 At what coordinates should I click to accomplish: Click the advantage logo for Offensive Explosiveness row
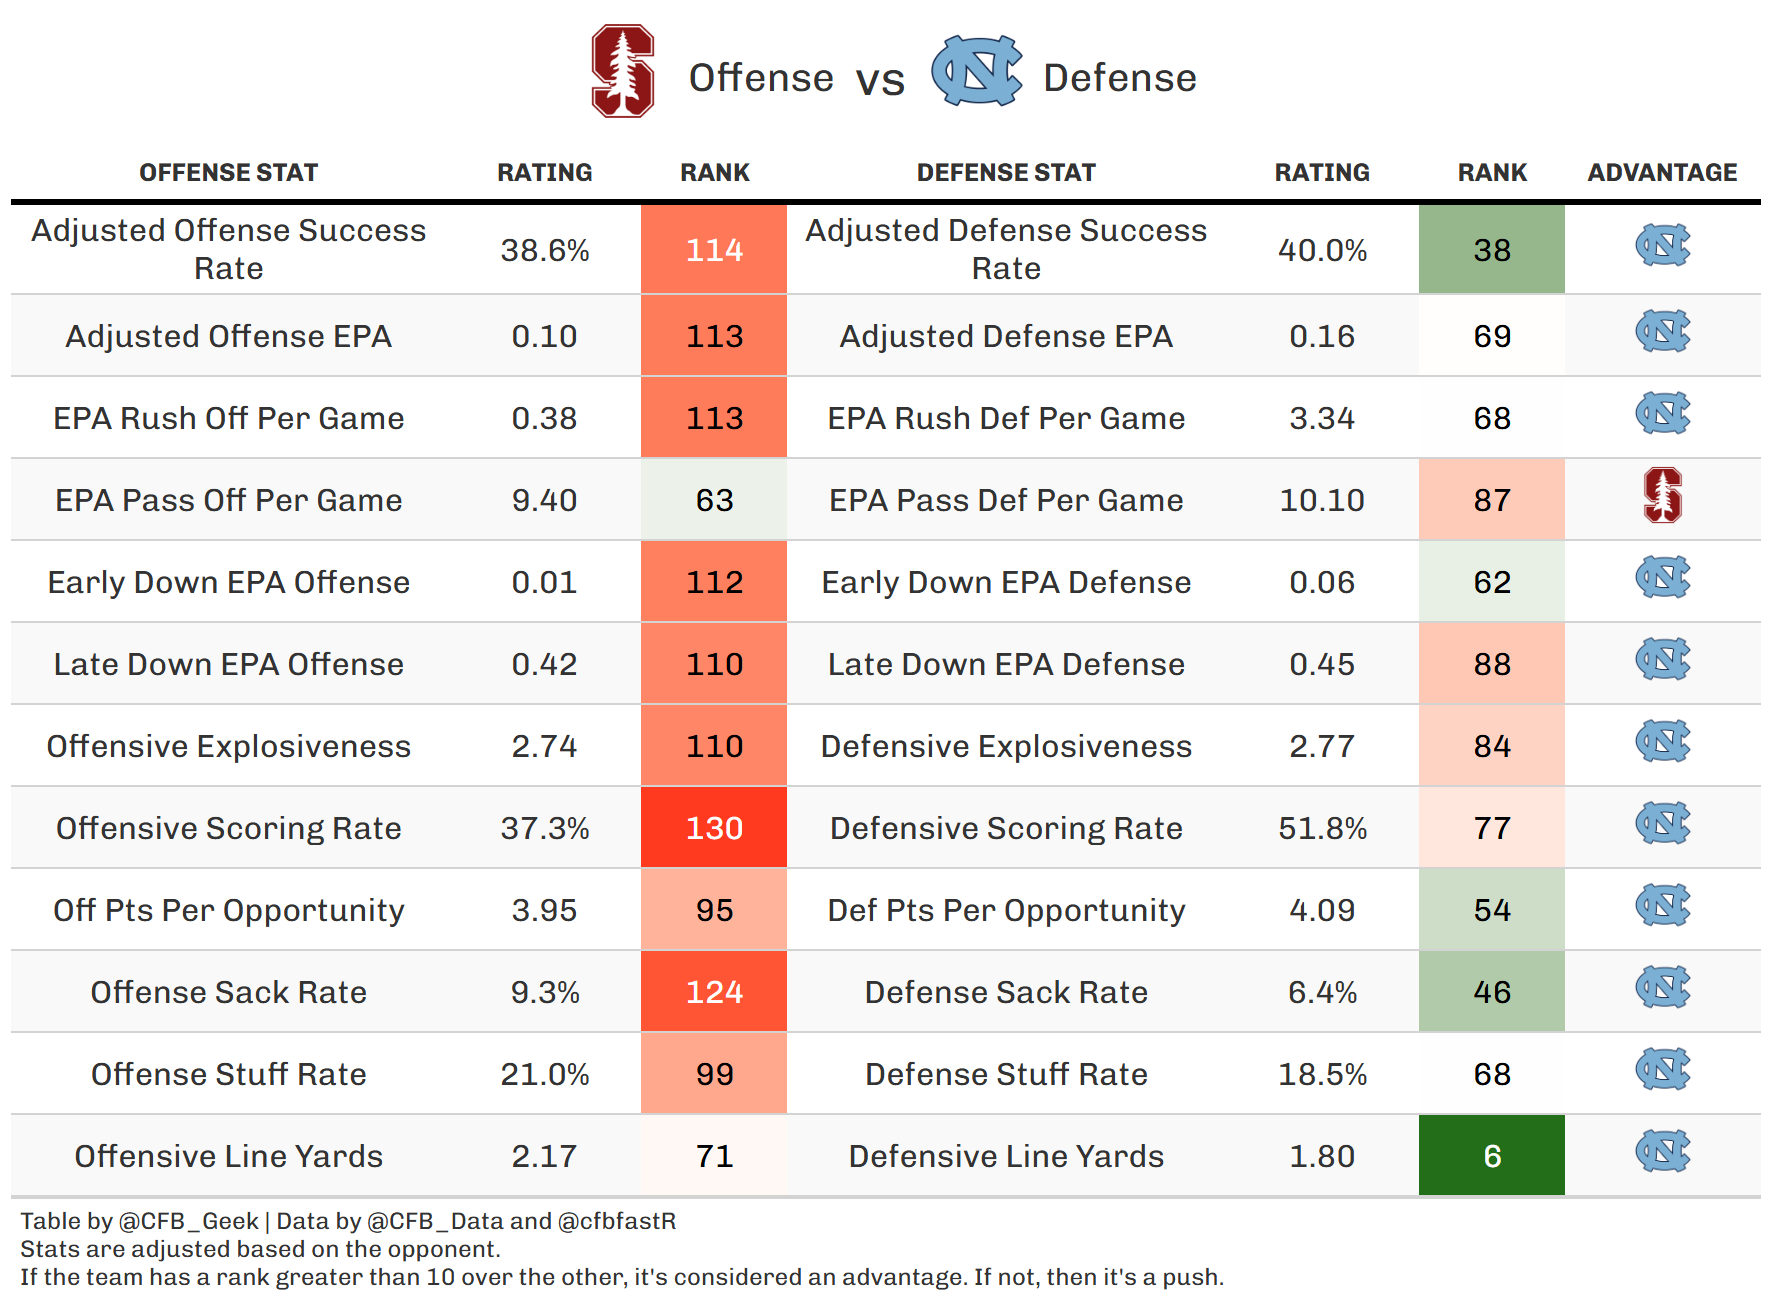point(1662,741)
